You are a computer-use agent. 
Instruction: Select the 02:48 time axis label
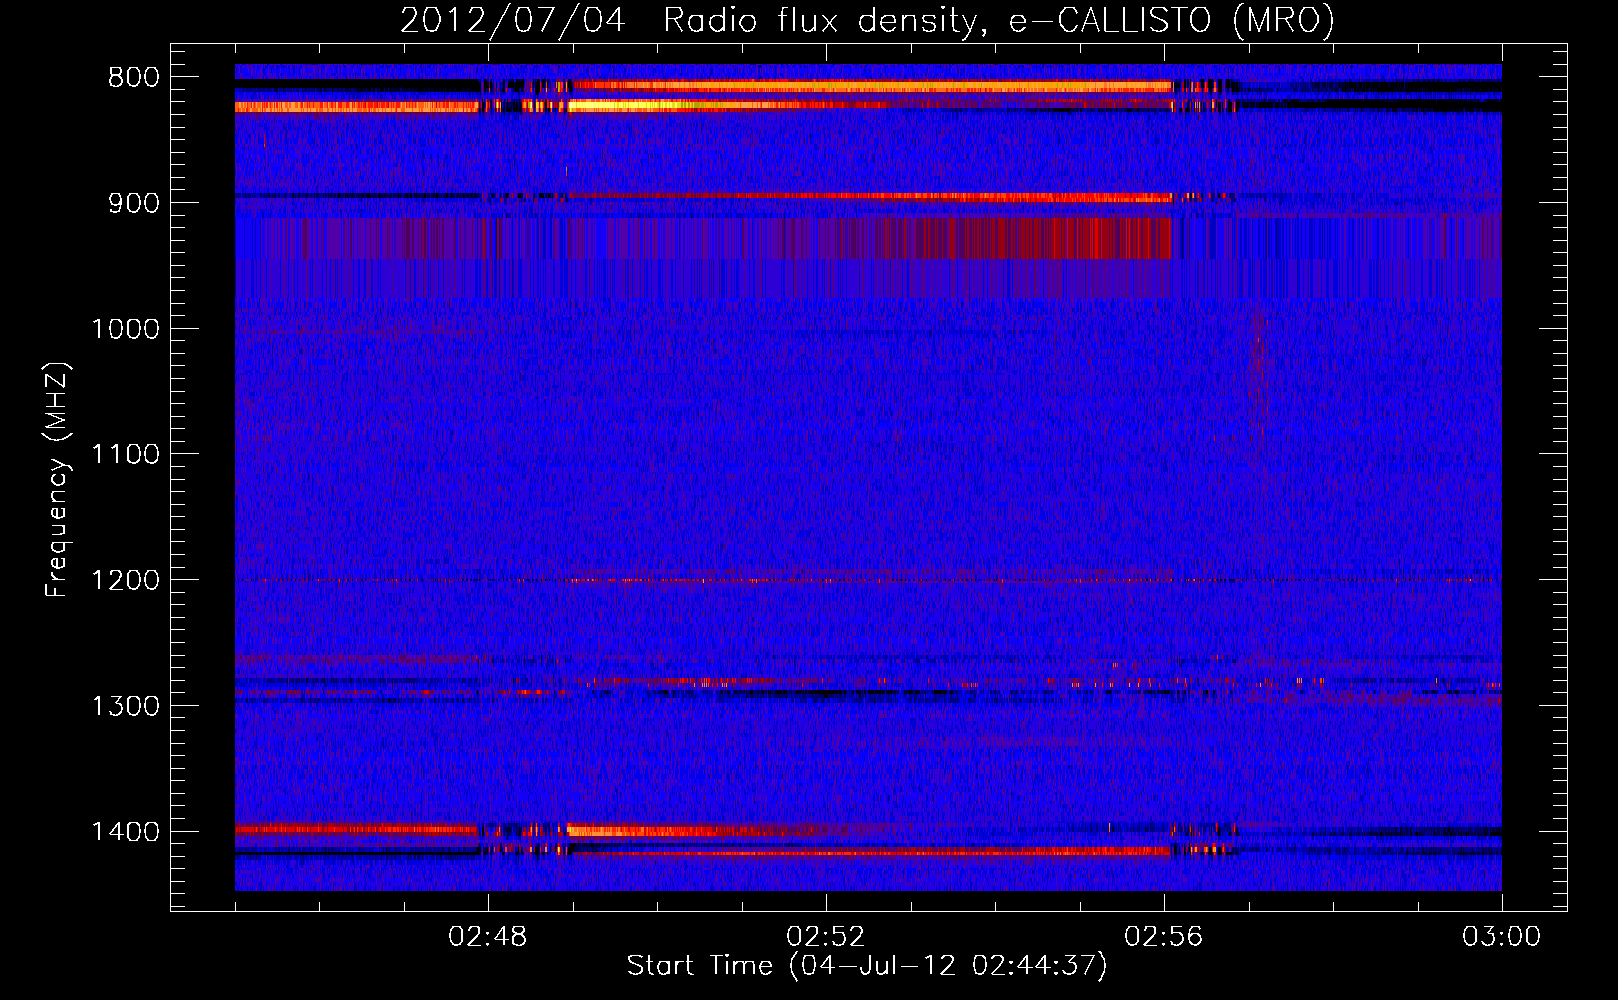tap(488, 937)
